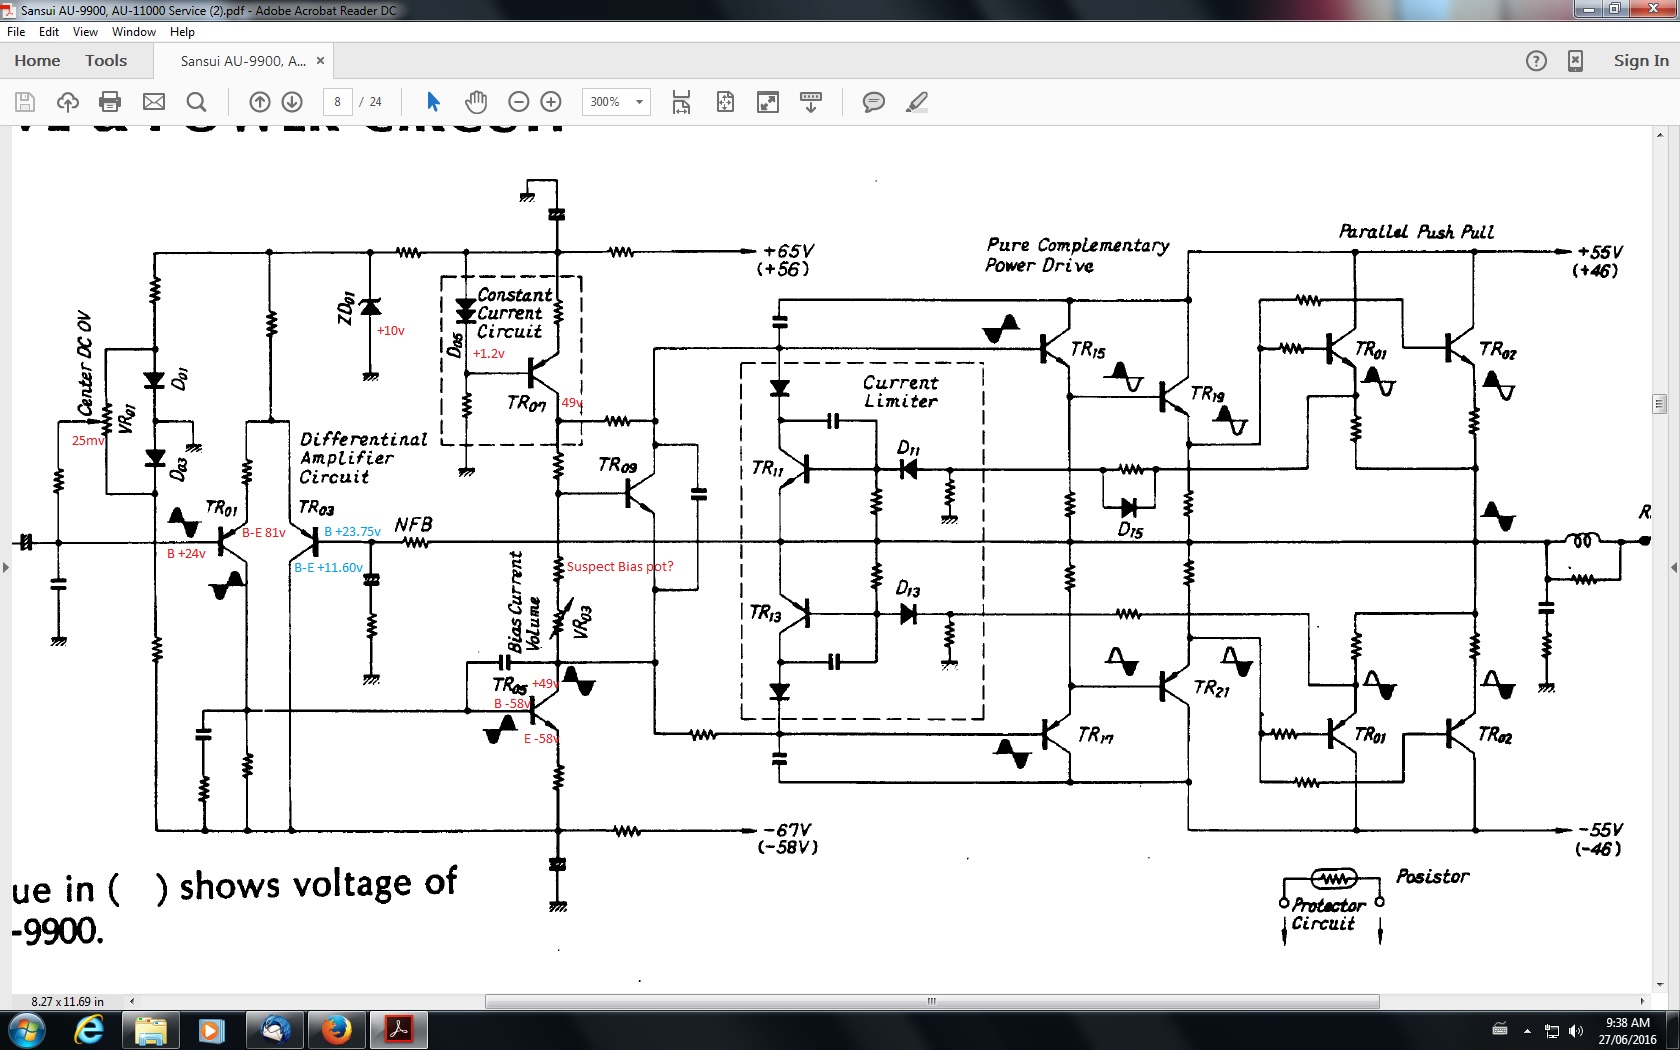Zoom in with plus icon
The height and width of the screenshot is (1050, 1680).
(x=551, y=102)
